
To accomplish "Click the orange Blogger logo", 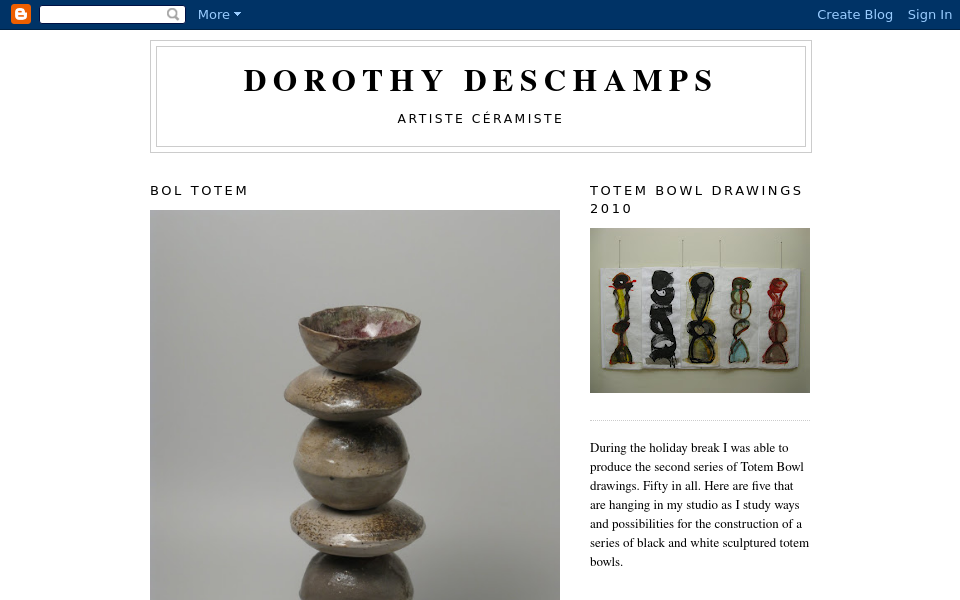I will coord(20,14).
